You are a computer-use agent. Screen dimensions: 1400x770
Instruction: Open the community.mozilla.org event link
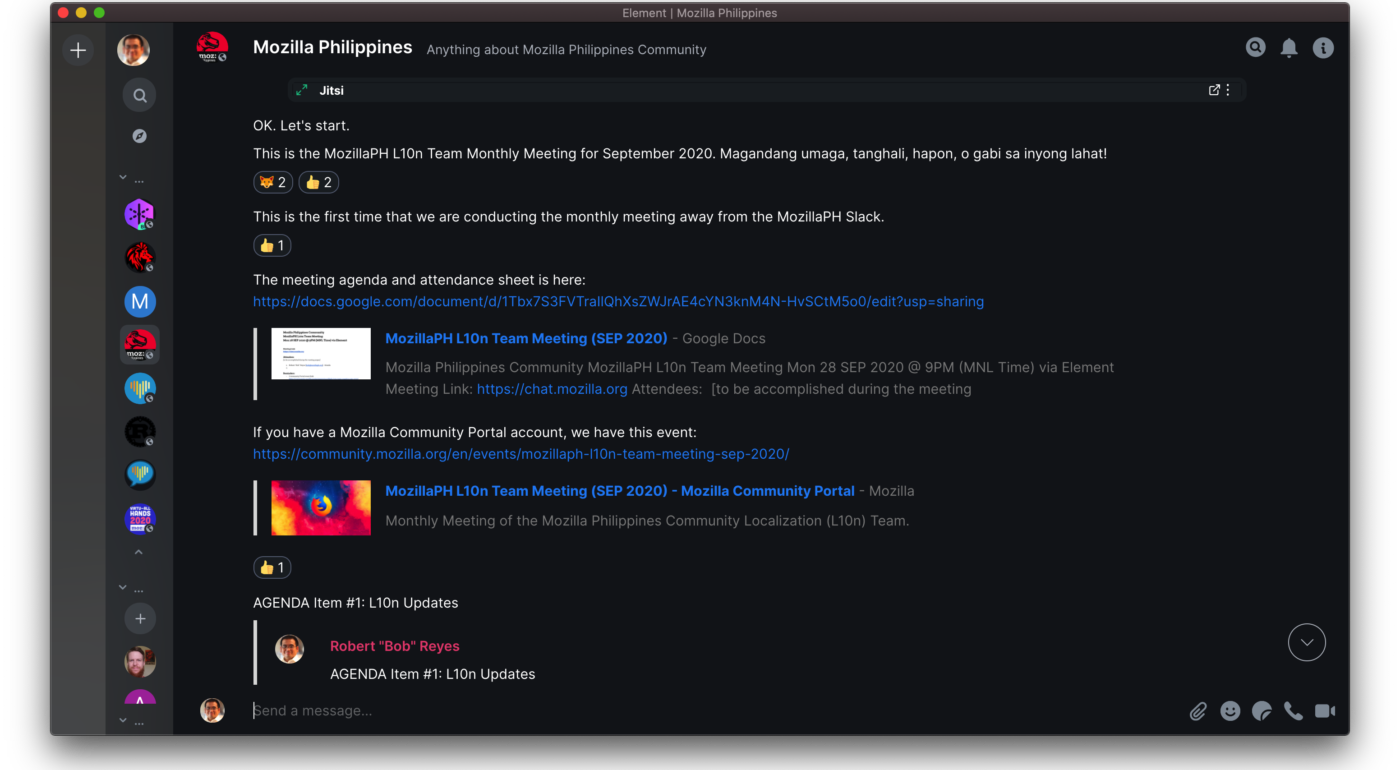(521, 453)
